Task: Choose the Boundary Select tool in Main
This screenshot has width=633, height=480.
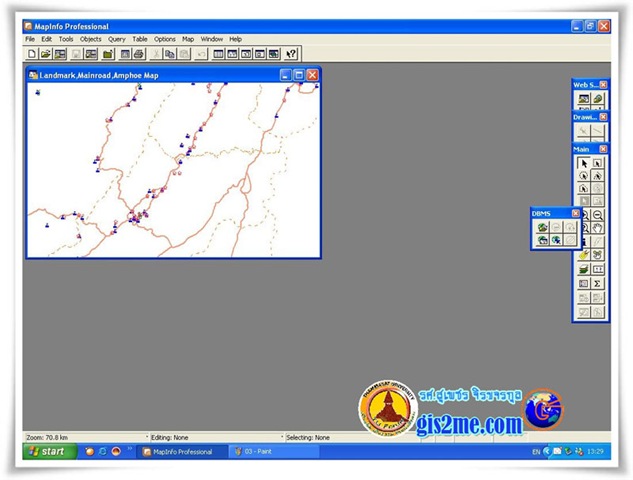Action: click(x=583, y=188)
